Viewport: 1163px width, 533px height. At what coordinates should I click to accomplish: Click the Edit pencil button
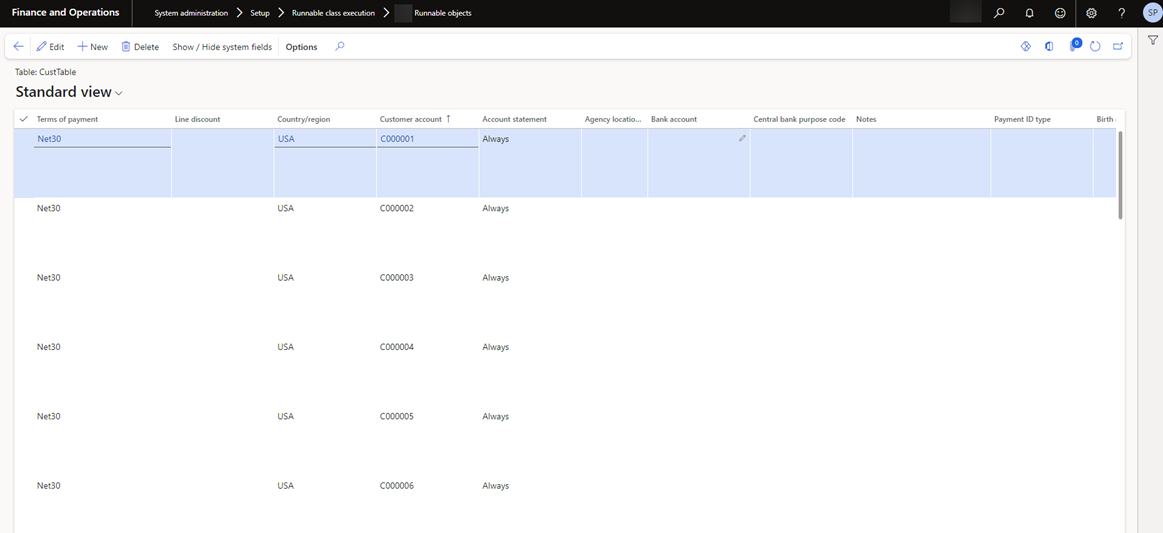[x=50, y=47]
